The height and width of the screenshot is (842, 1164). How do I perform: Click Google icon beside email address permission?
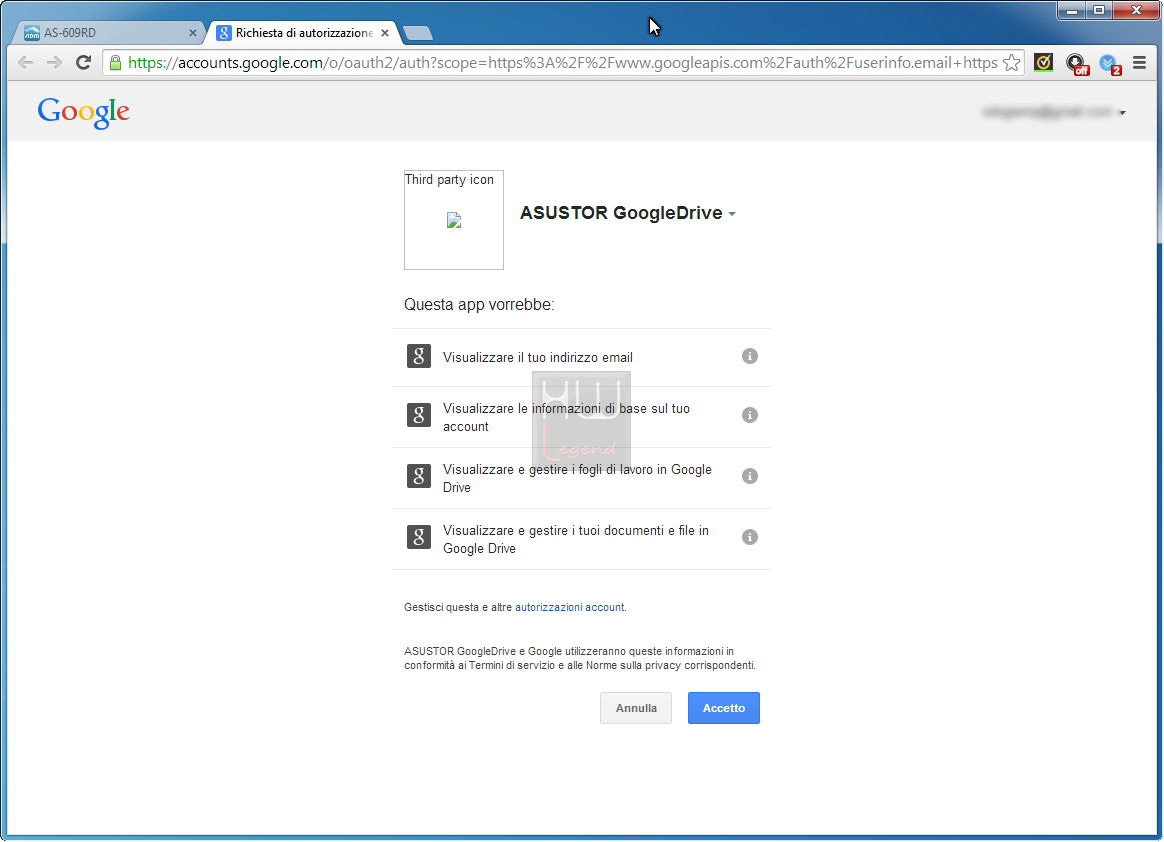(x=419, y=356)
